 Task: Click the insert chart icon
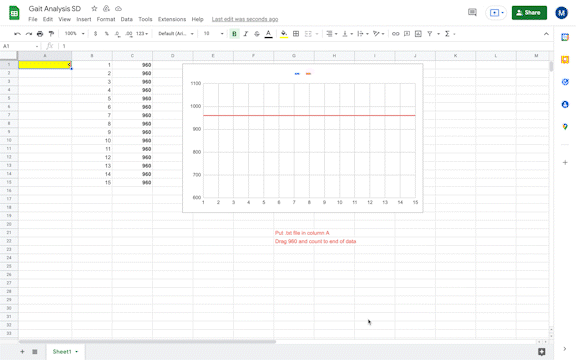click(418, 34)
